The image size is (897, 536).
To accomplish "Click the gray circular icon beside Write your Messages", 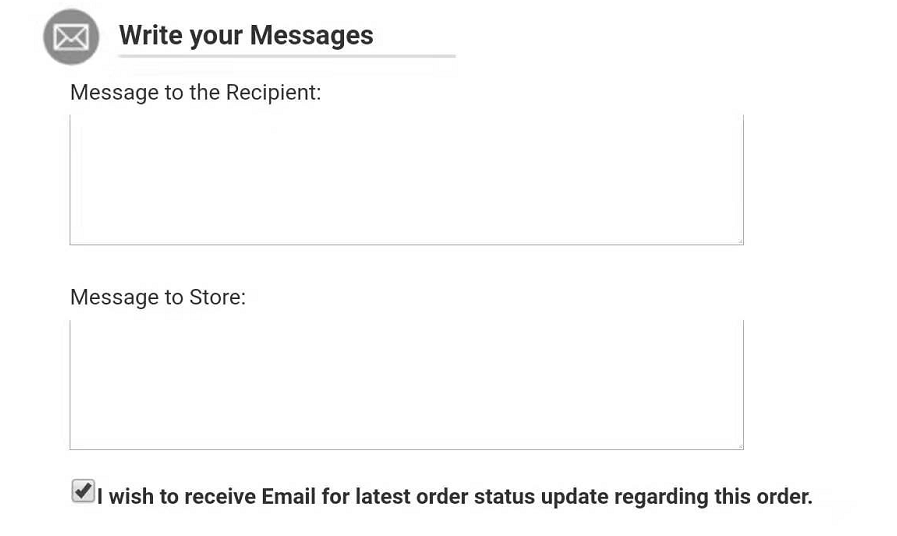I will click(x=71, y=37).
